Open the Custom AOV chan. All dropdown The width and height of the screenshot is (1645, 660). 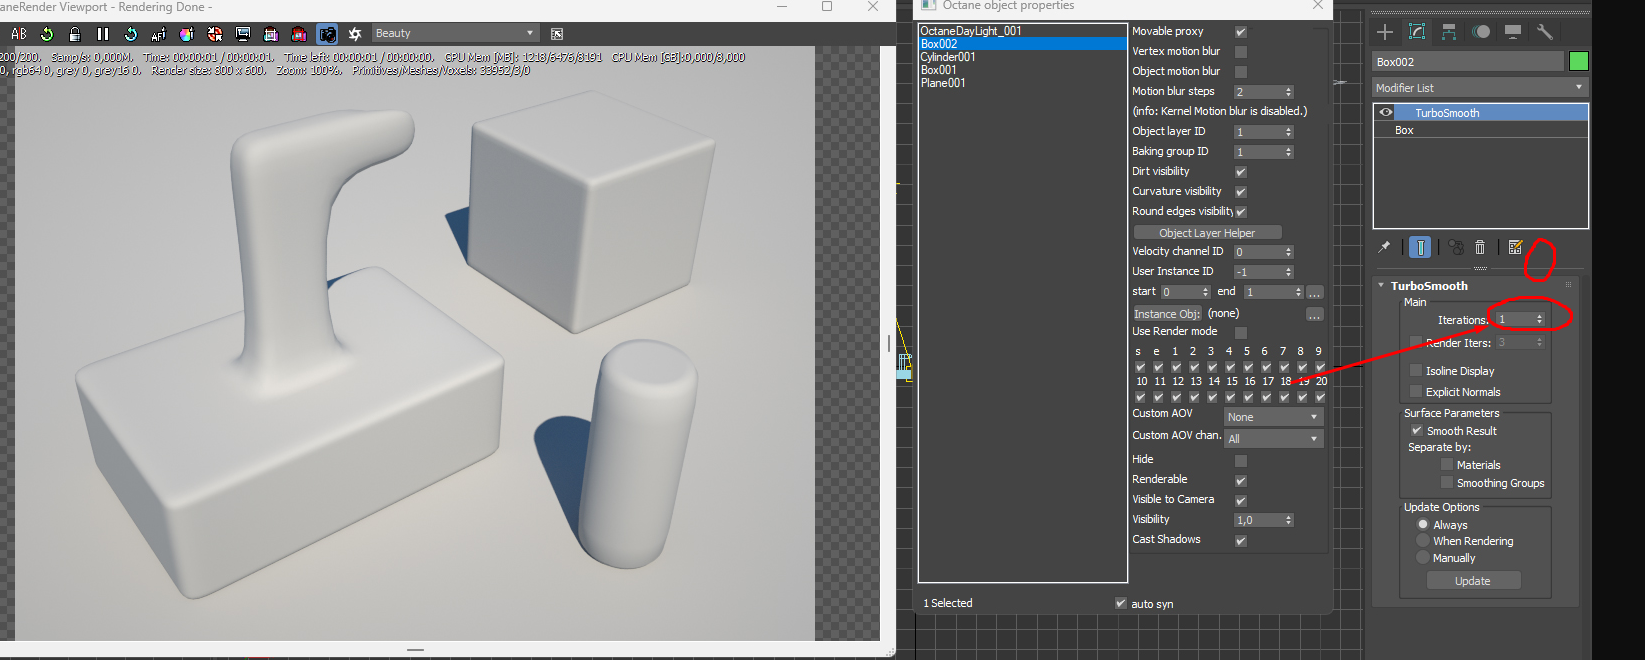1274,439
